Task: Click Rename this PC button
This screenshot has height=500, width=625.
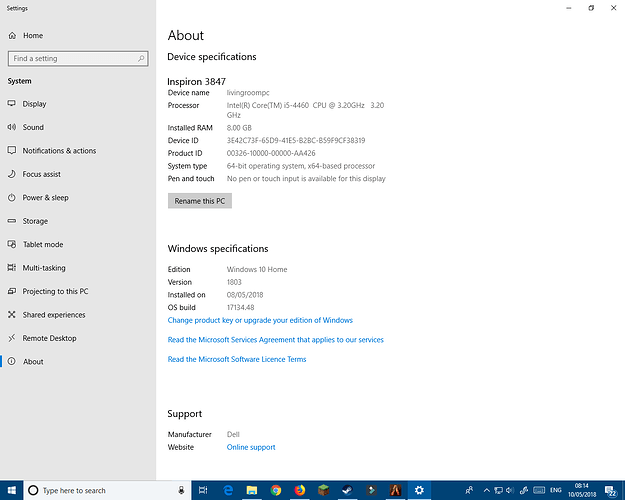Action: point(200,201)
